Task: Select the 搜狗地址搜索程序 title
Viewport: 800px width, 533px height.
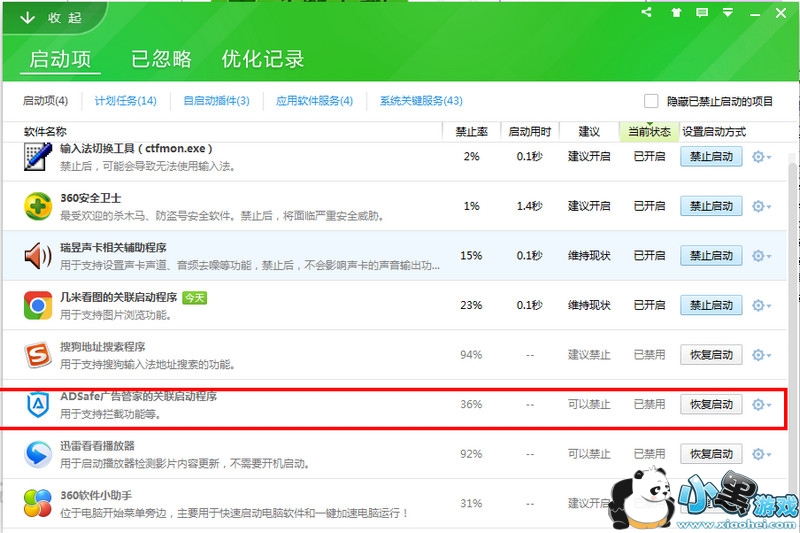Action: 103,347
